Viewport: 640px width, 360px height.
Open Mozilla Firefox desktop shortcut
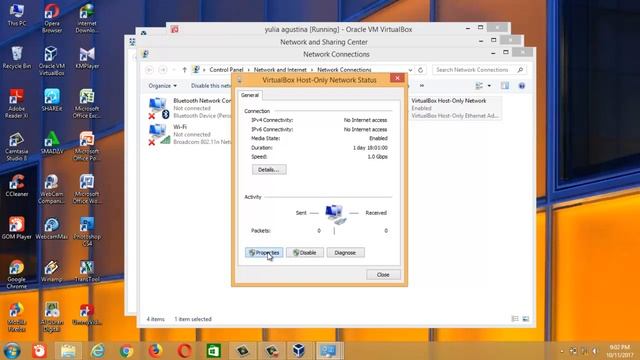pyautogui.click(x=17, y=317)
